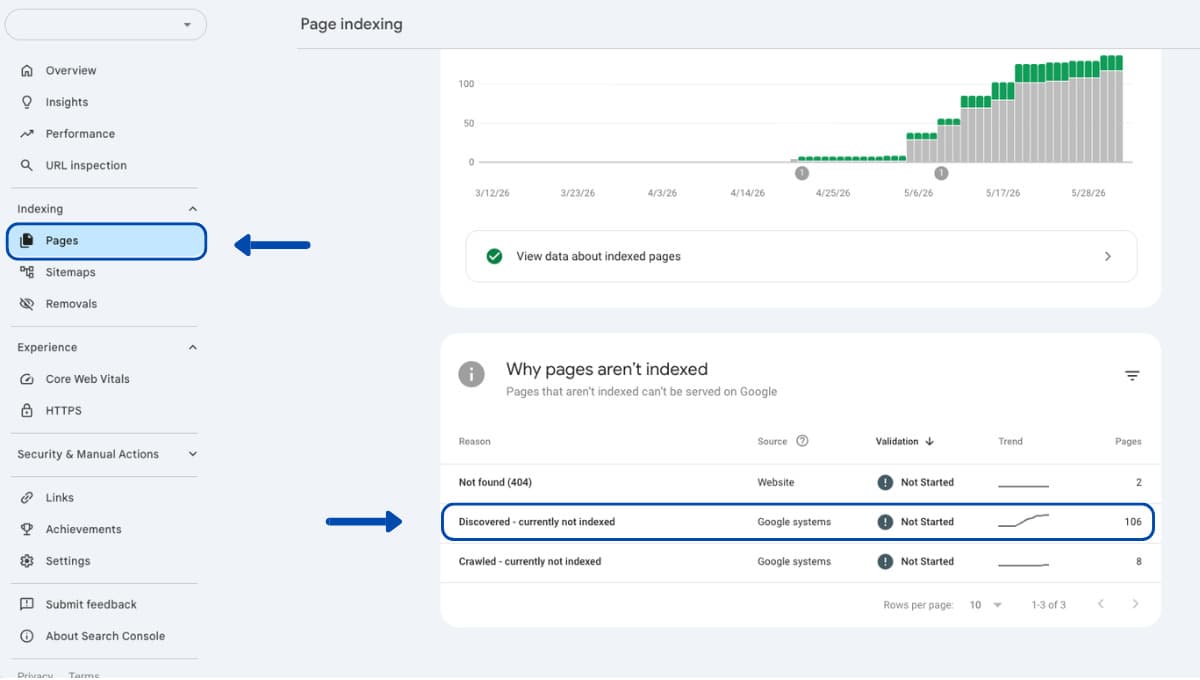Click the HTTPS padlock icon
1200x680 pixels.
[x=27, y=411]
